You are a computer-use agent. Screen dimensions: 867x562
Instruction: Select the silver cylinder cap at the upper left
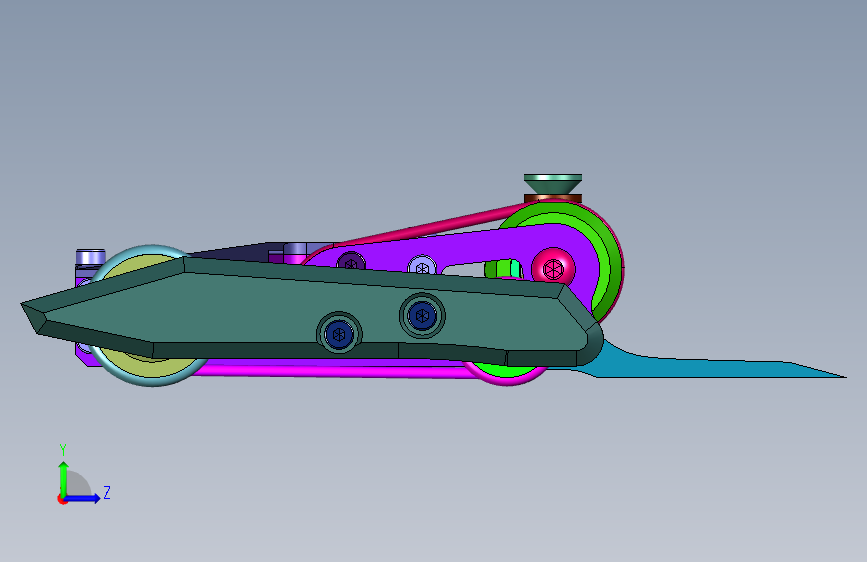tap(91, 257)
